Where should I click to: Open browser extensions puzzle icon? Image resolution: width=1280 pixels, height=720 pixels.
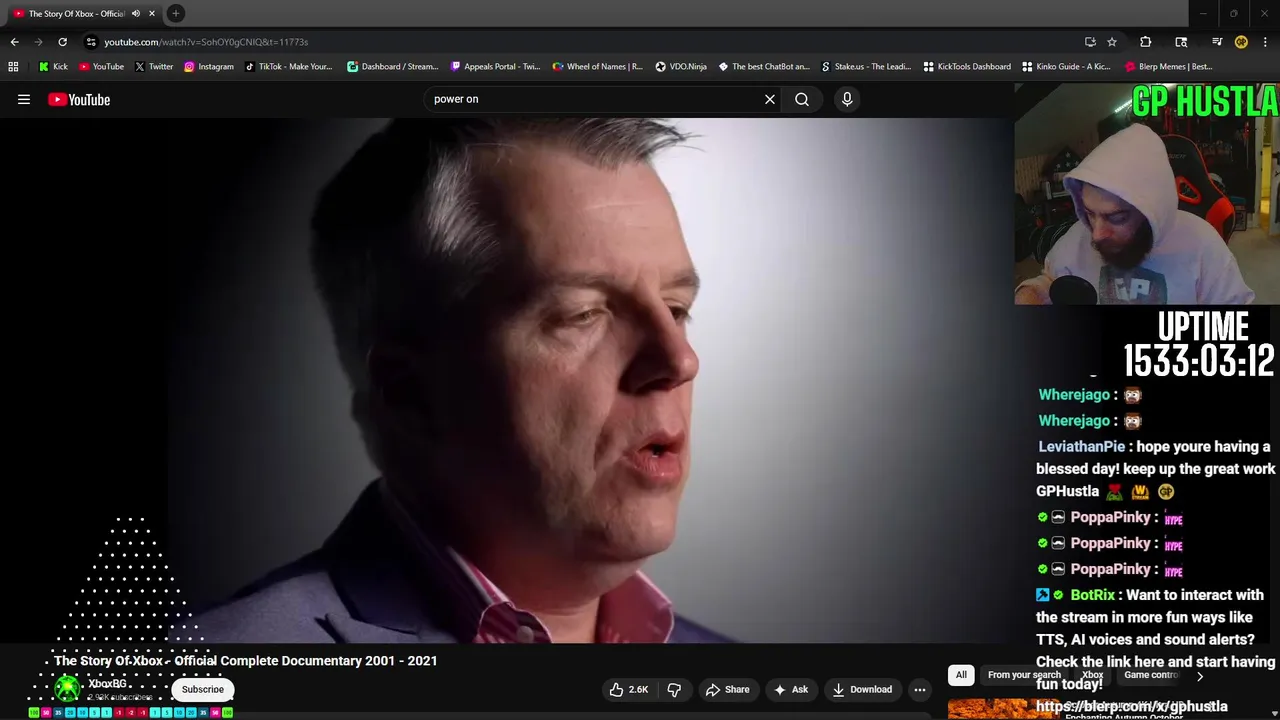click(x=1146, y=42)
